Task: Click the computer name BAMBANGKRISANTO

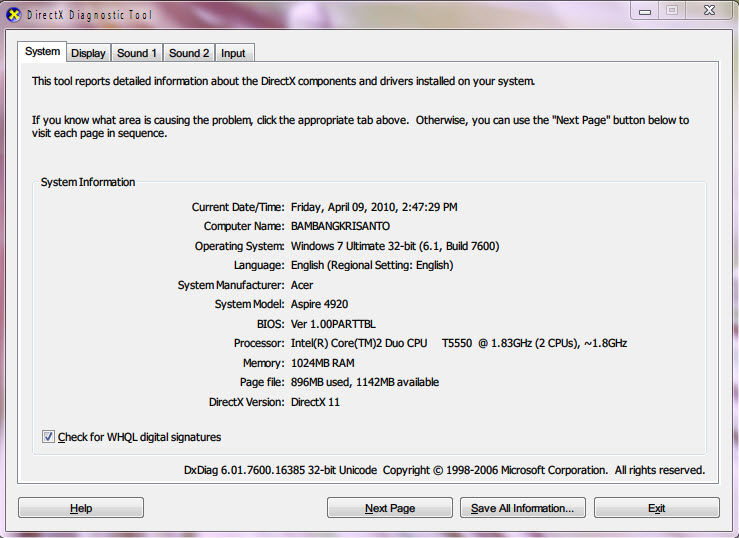Action: (x=340, y=227)
